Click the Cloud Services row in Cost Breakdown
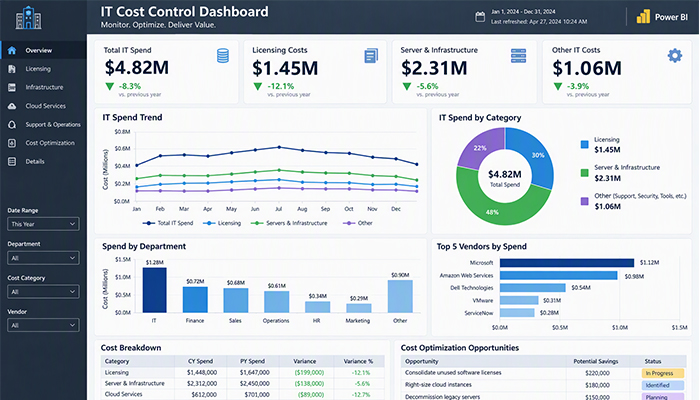This screenshot has width=700, height=400. pyautogui.click(x=242, y=394)
